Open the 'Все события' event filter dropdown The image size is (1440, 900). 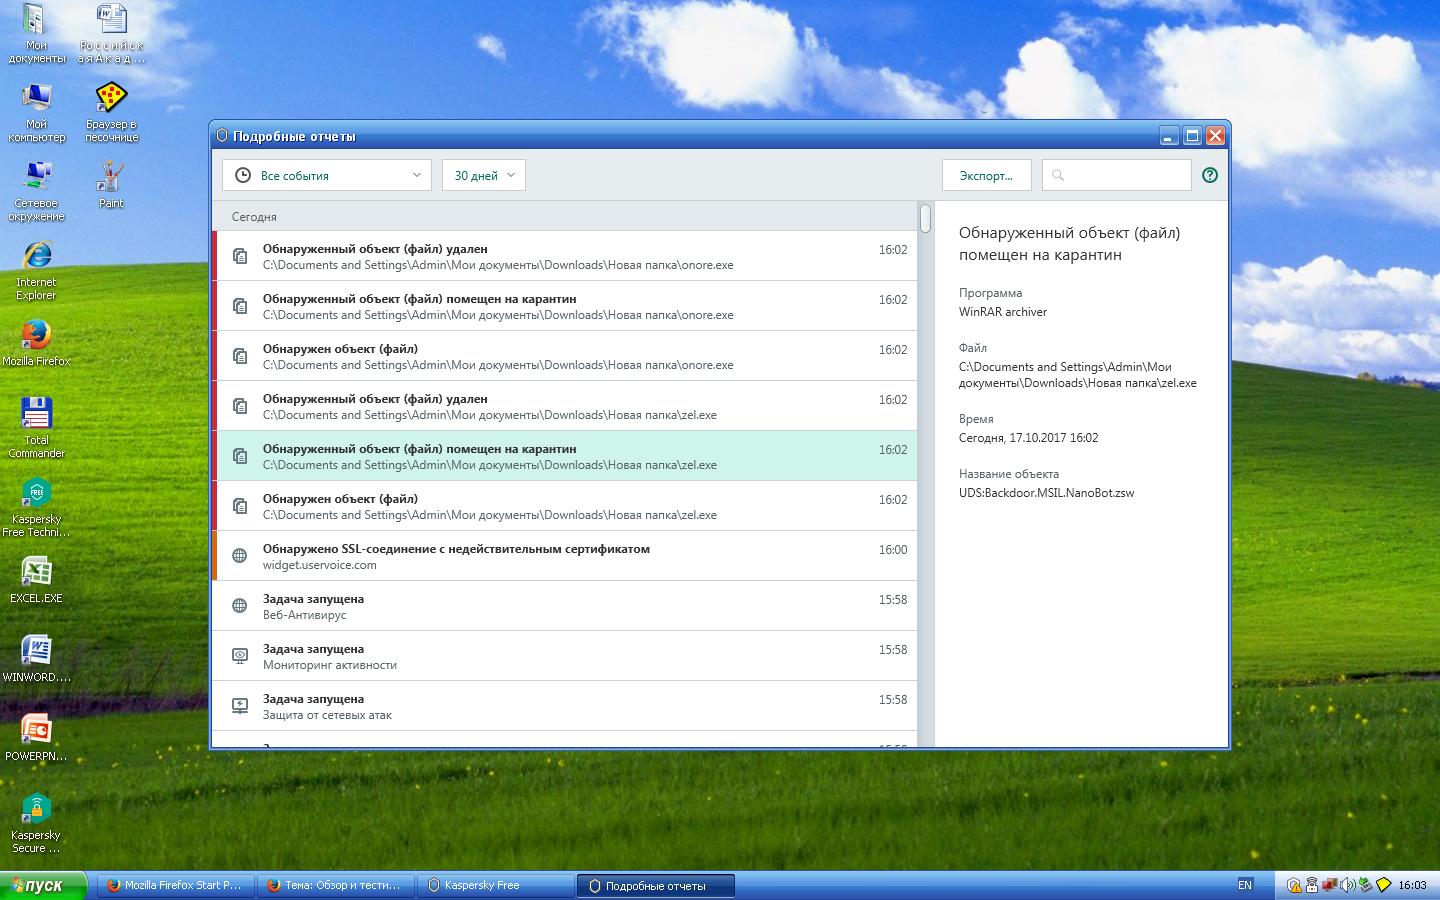pyautogui.click(x=326, y=175)
